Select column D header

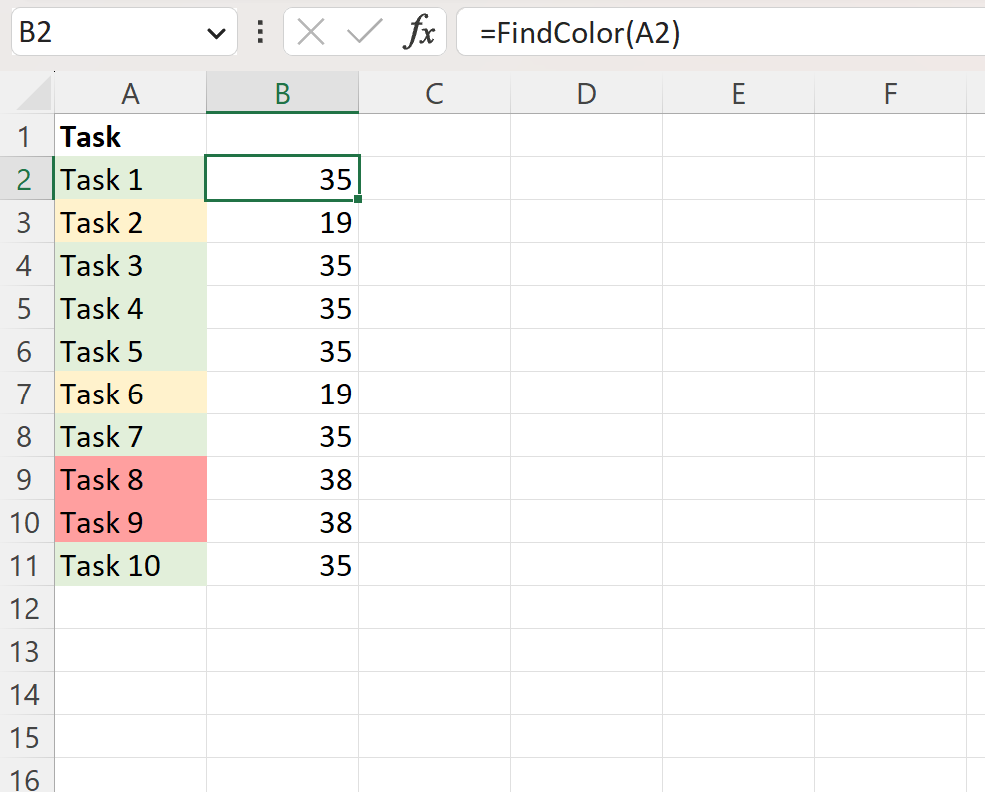(586, 93)
